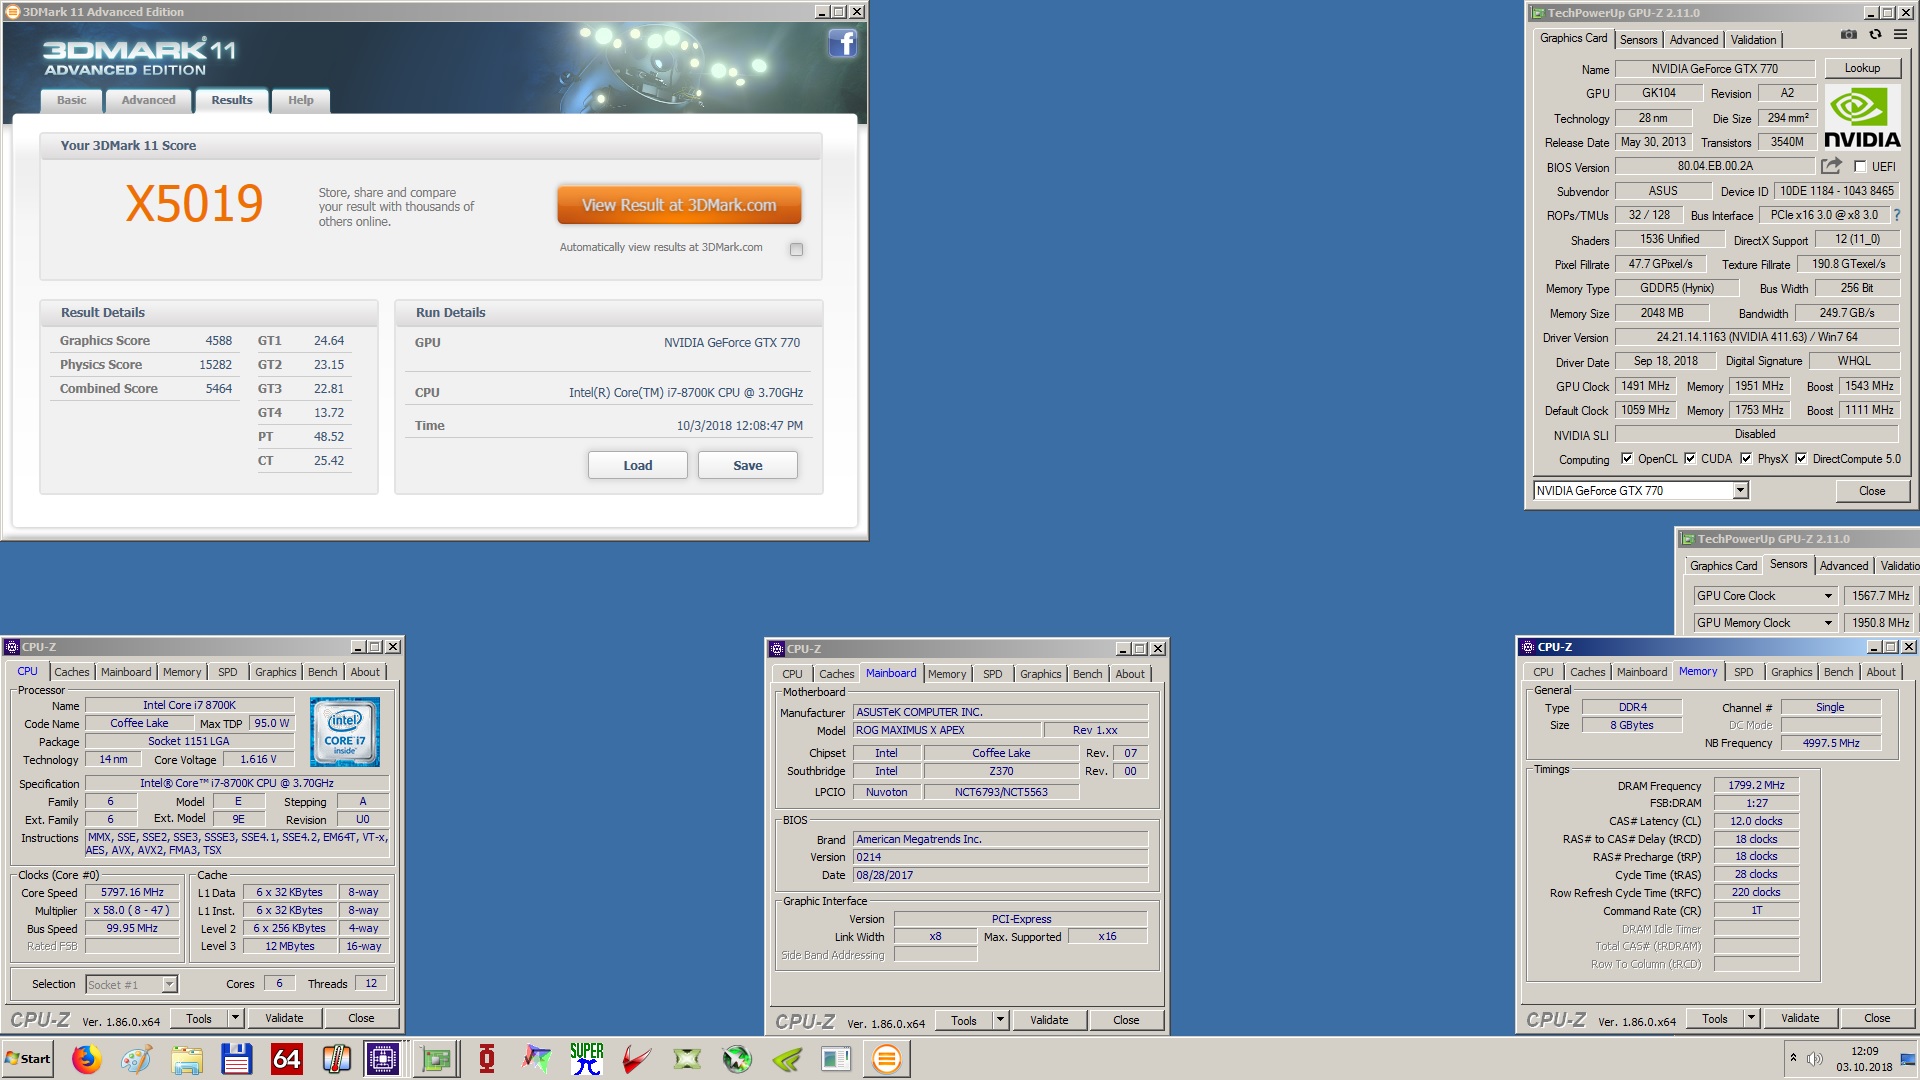Image resolution: width=1920 pixels, height=1080 pixels.
Task: Switch to the CPU-Z taskbar icon
Action: point(383,1059)
